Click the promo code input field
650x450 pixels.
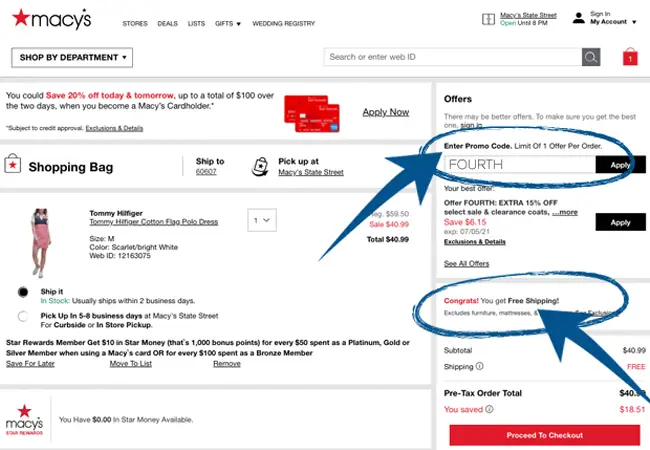(518, 165)
